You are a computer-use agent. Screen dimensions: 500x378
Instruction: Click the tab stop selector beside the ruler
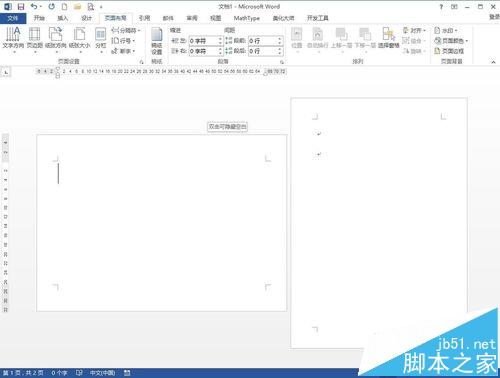point(6,72)
